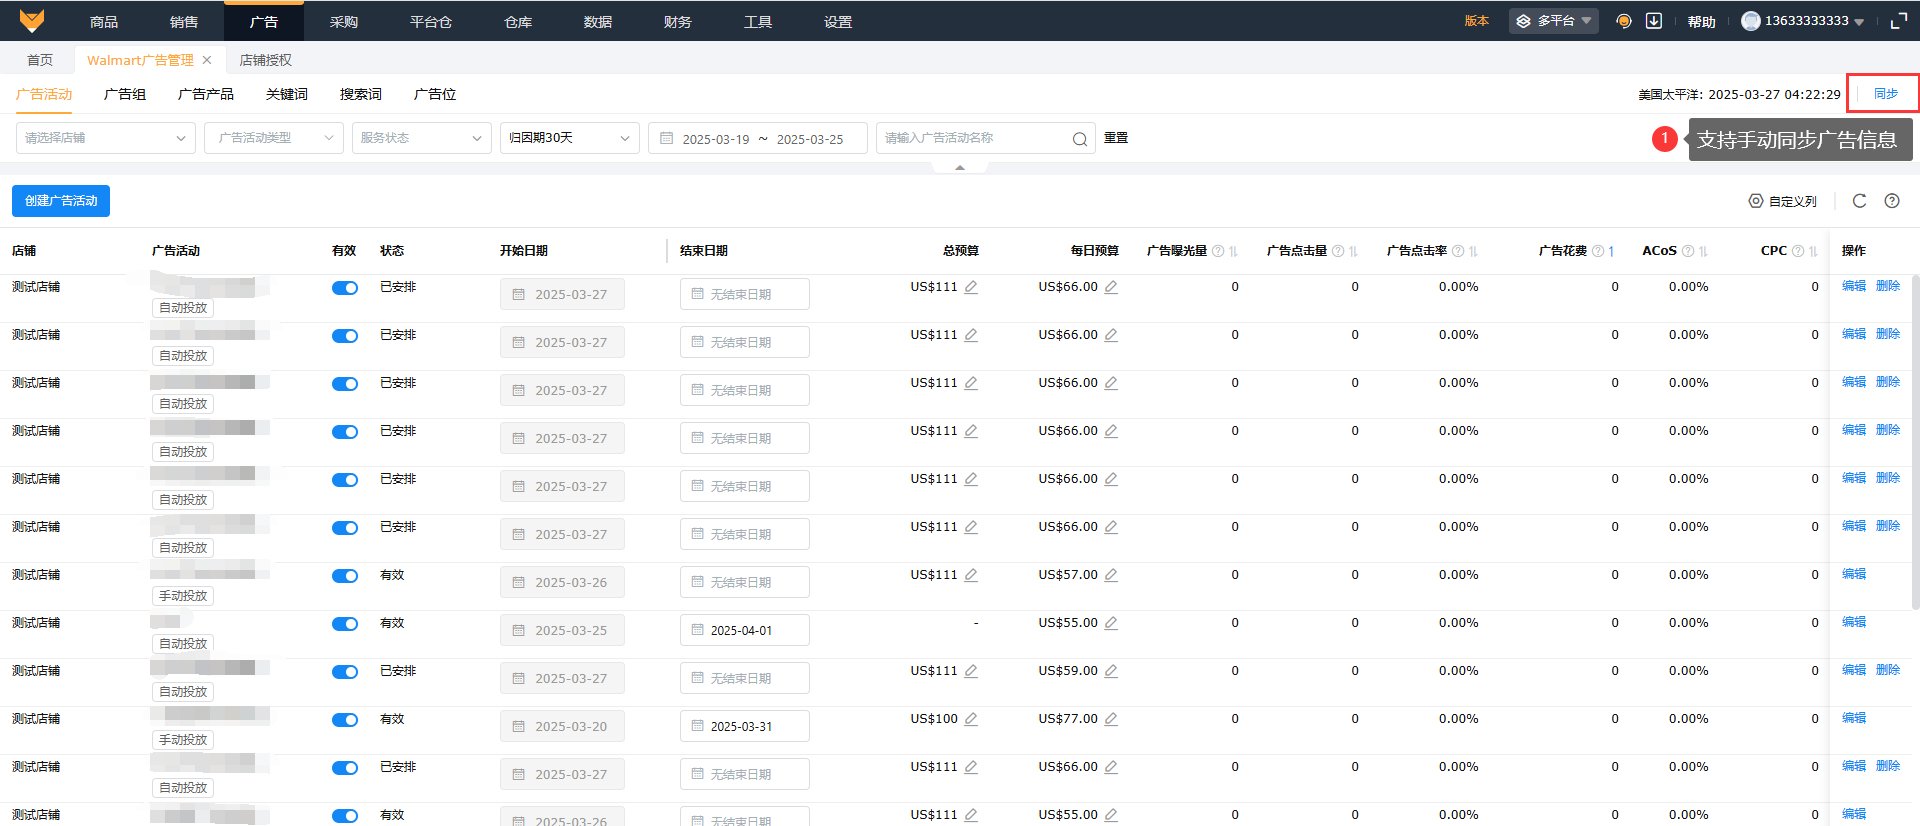Toggle the 有效 switch for 2025-04-01 row
This screenshot has height=826, width=1920.
pyautogui.click(x=345, y=624)
